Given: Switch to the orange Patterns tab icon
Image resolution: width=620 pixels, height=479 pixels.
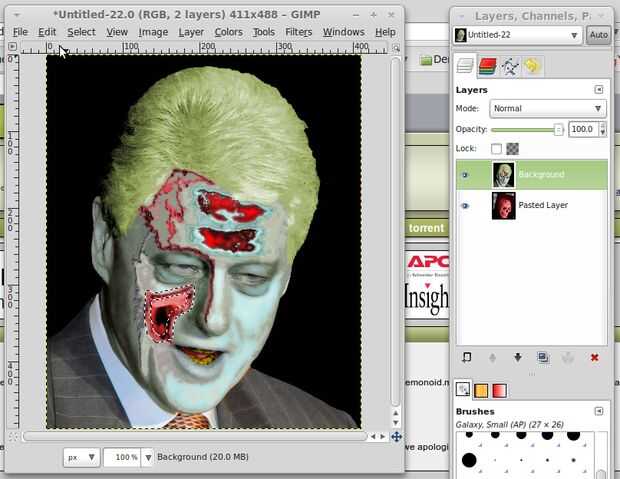Looking at the screenshot, I should (x=481, y=391).
